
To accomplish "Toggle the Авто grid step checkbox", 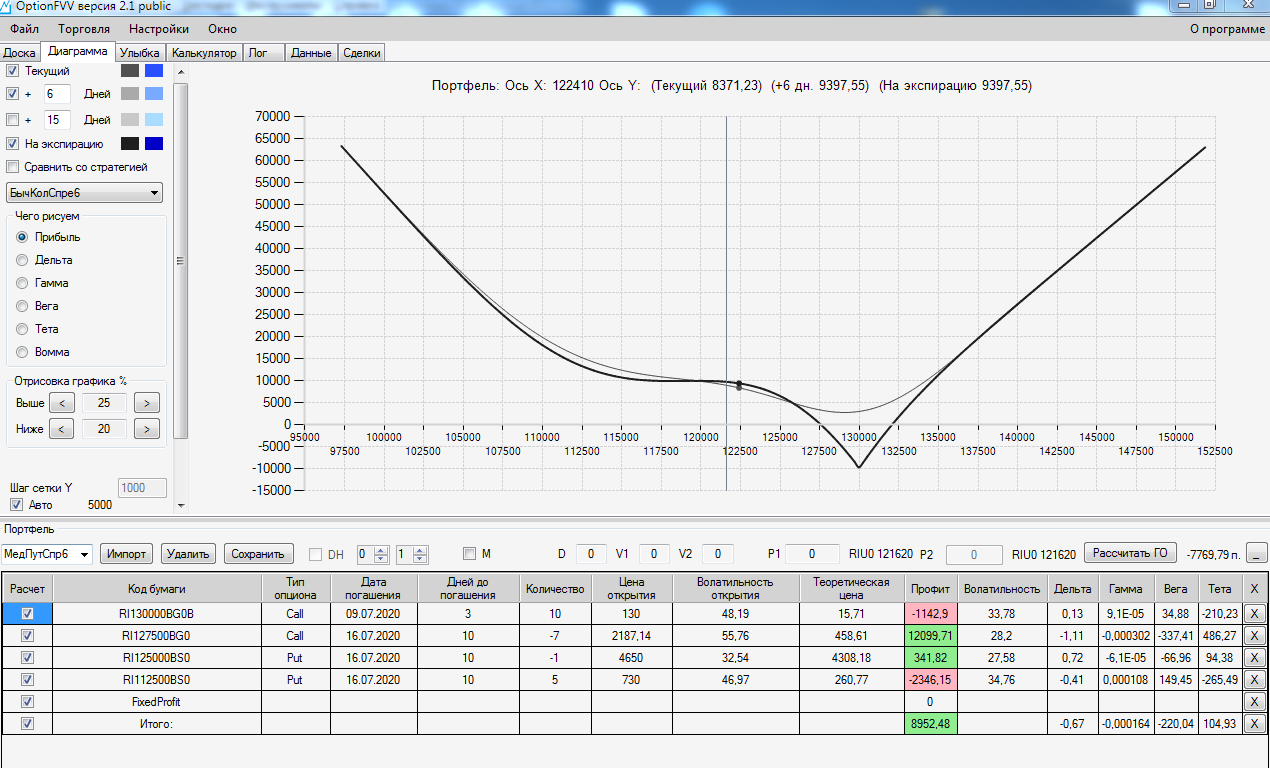I will 16,505.
